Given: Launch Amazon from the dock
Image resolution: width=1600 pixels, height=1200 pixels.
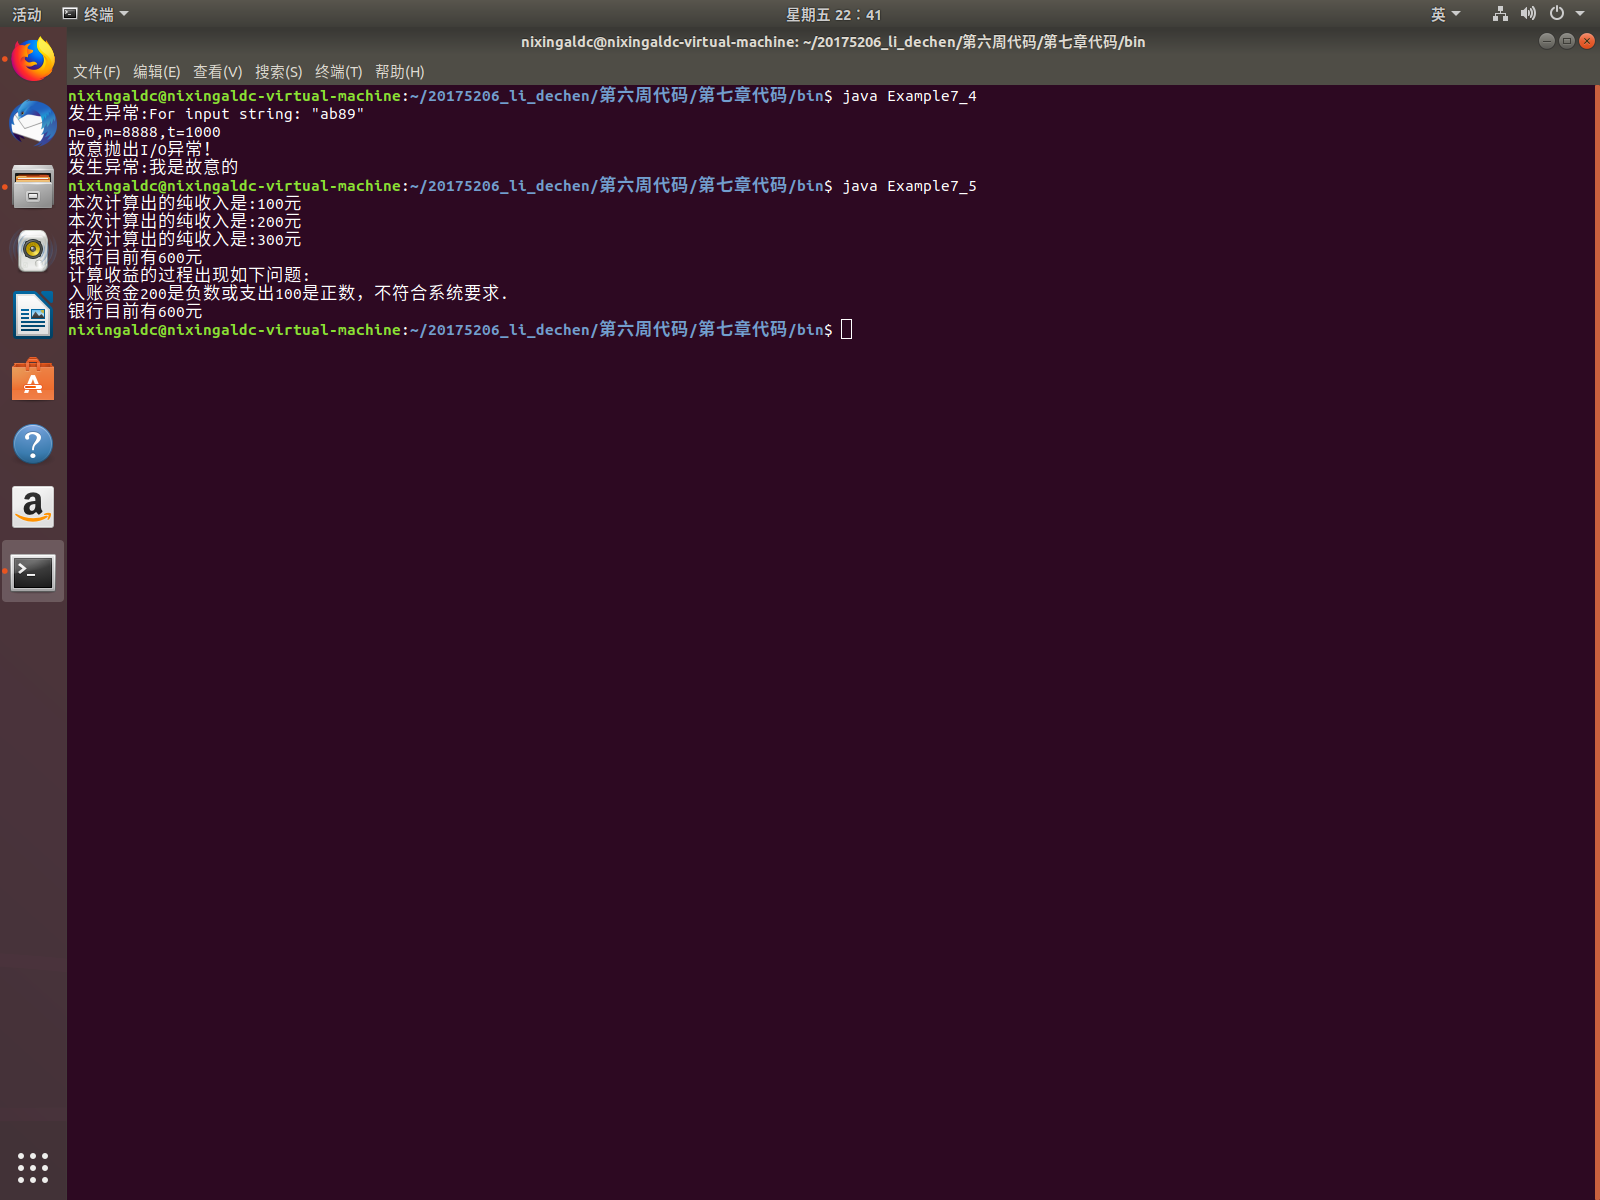Looking at the screenshot, I should [x=33, y=508].
